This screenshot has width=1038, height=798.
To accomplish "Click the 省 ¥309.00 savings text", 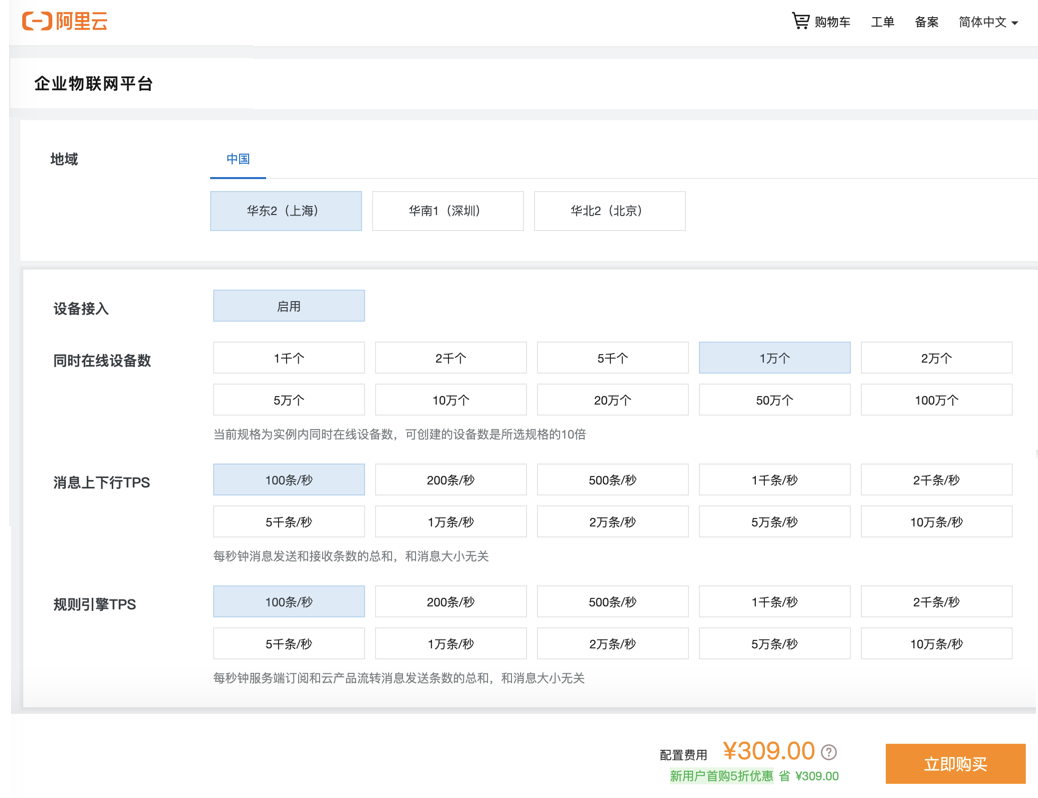I will tap(809, 776).
